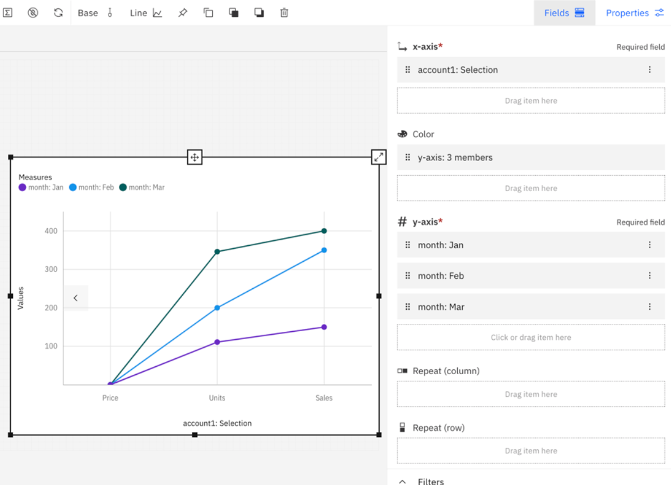Click the y-axis hash section icon
This screenshot has height=486, width=672.
pos(402,222)
